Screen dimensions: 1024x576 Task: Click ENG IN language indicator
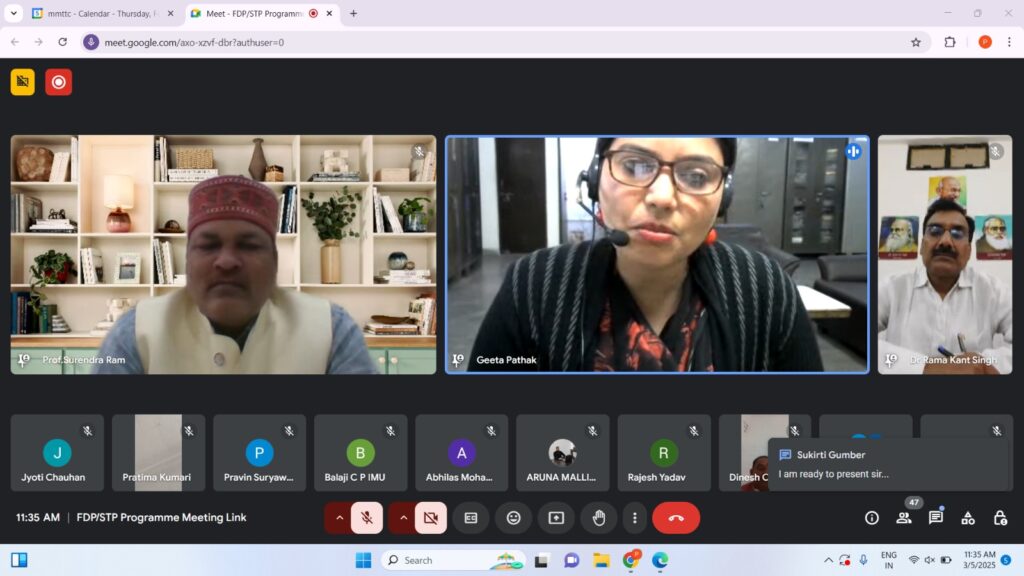tap(888, 560)
